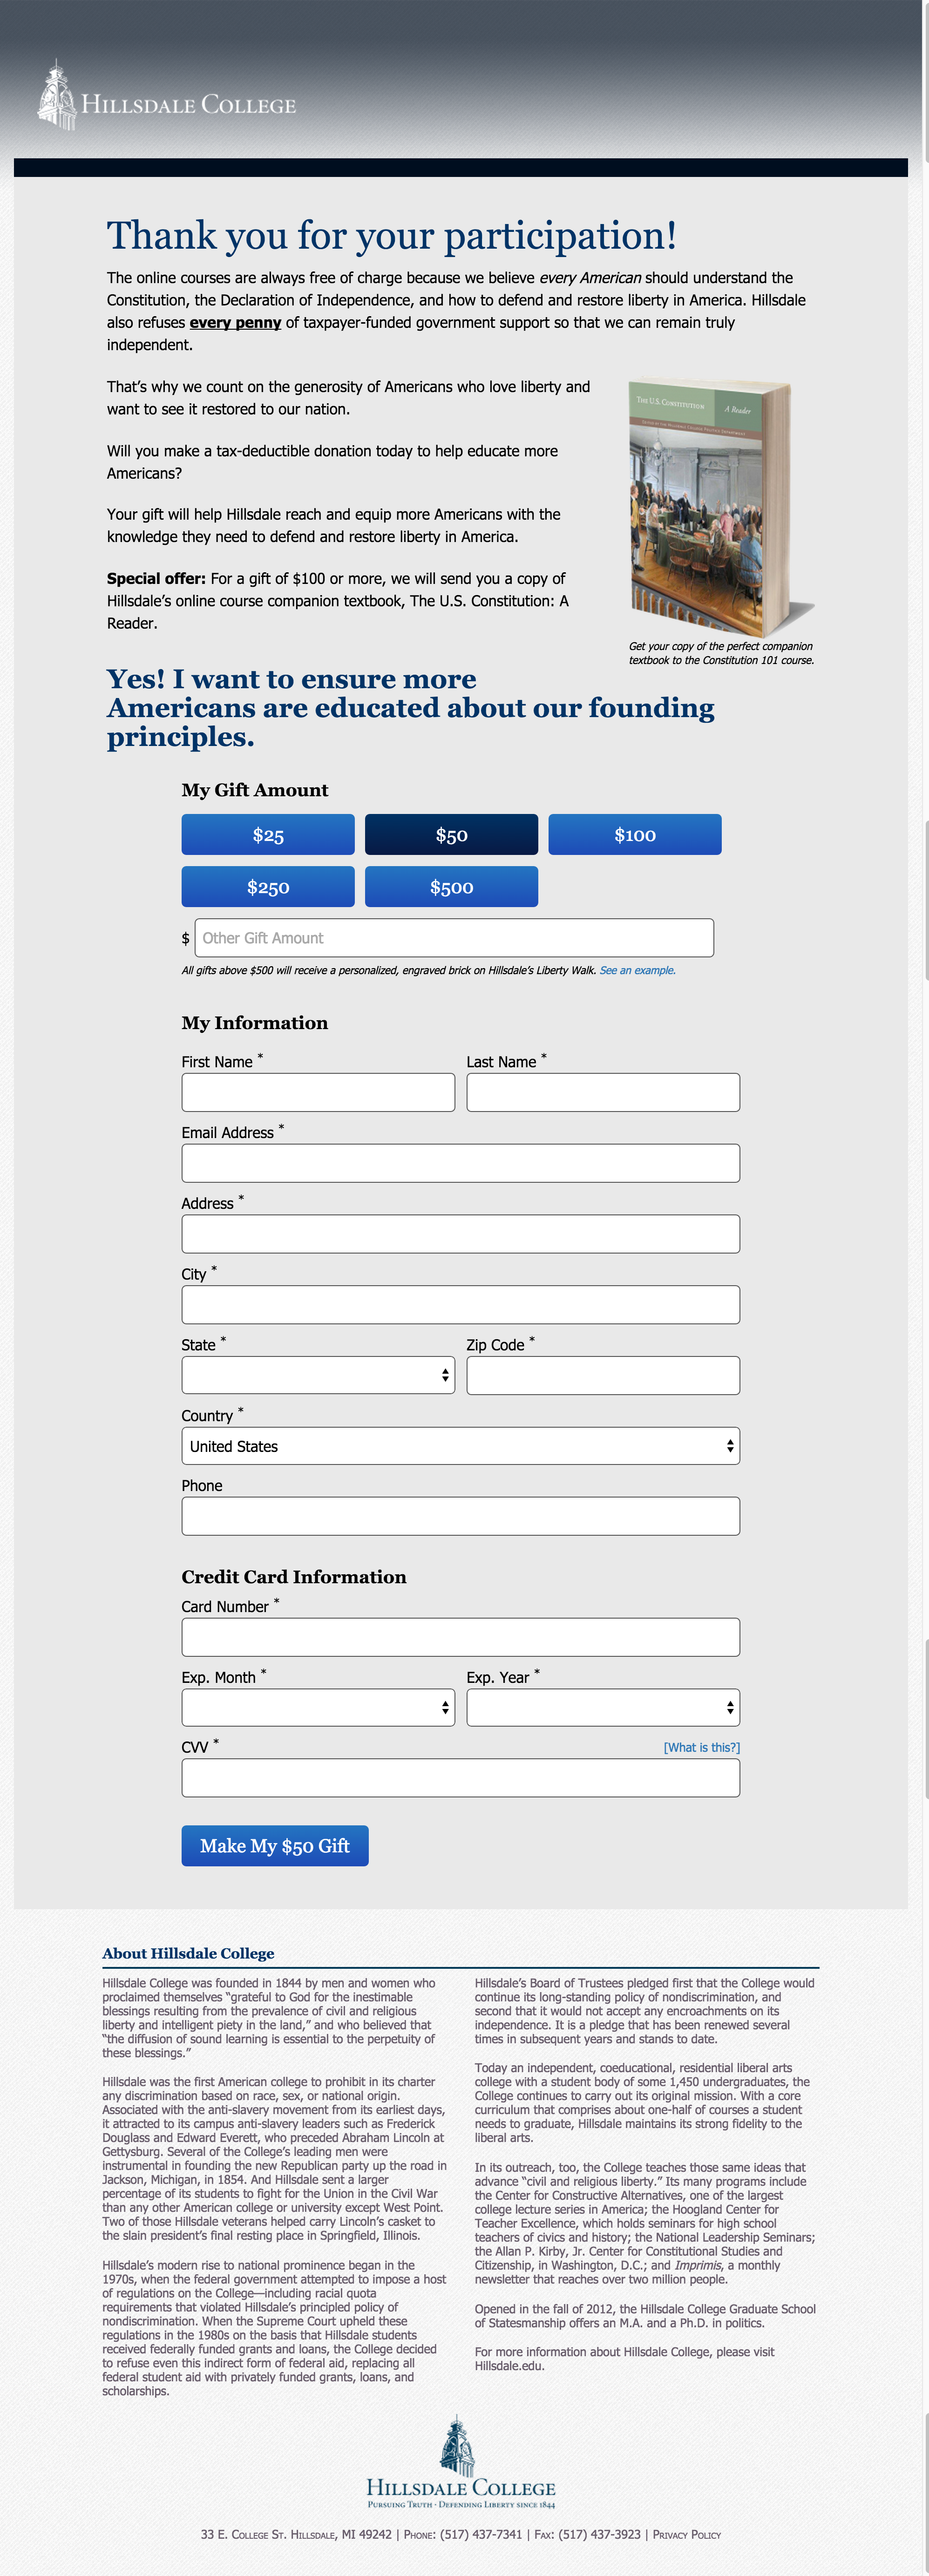Click the What is this? CVV link

(x=701, y=1747)
